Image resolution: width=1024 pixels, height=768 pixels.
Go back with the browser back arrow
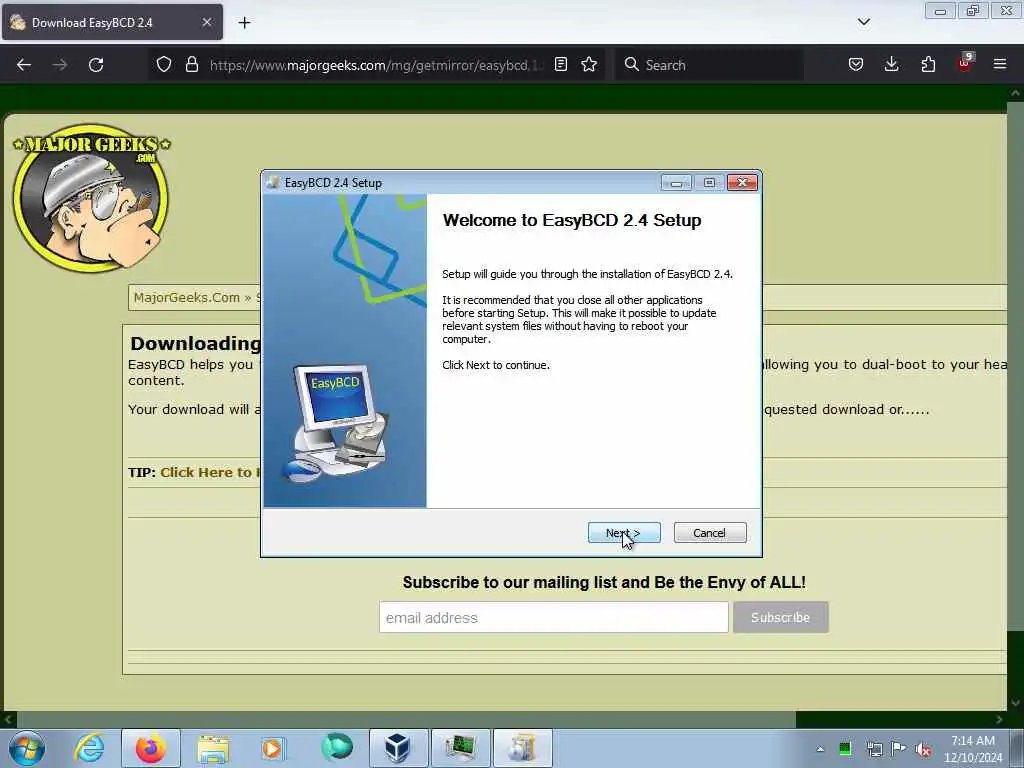24,65
